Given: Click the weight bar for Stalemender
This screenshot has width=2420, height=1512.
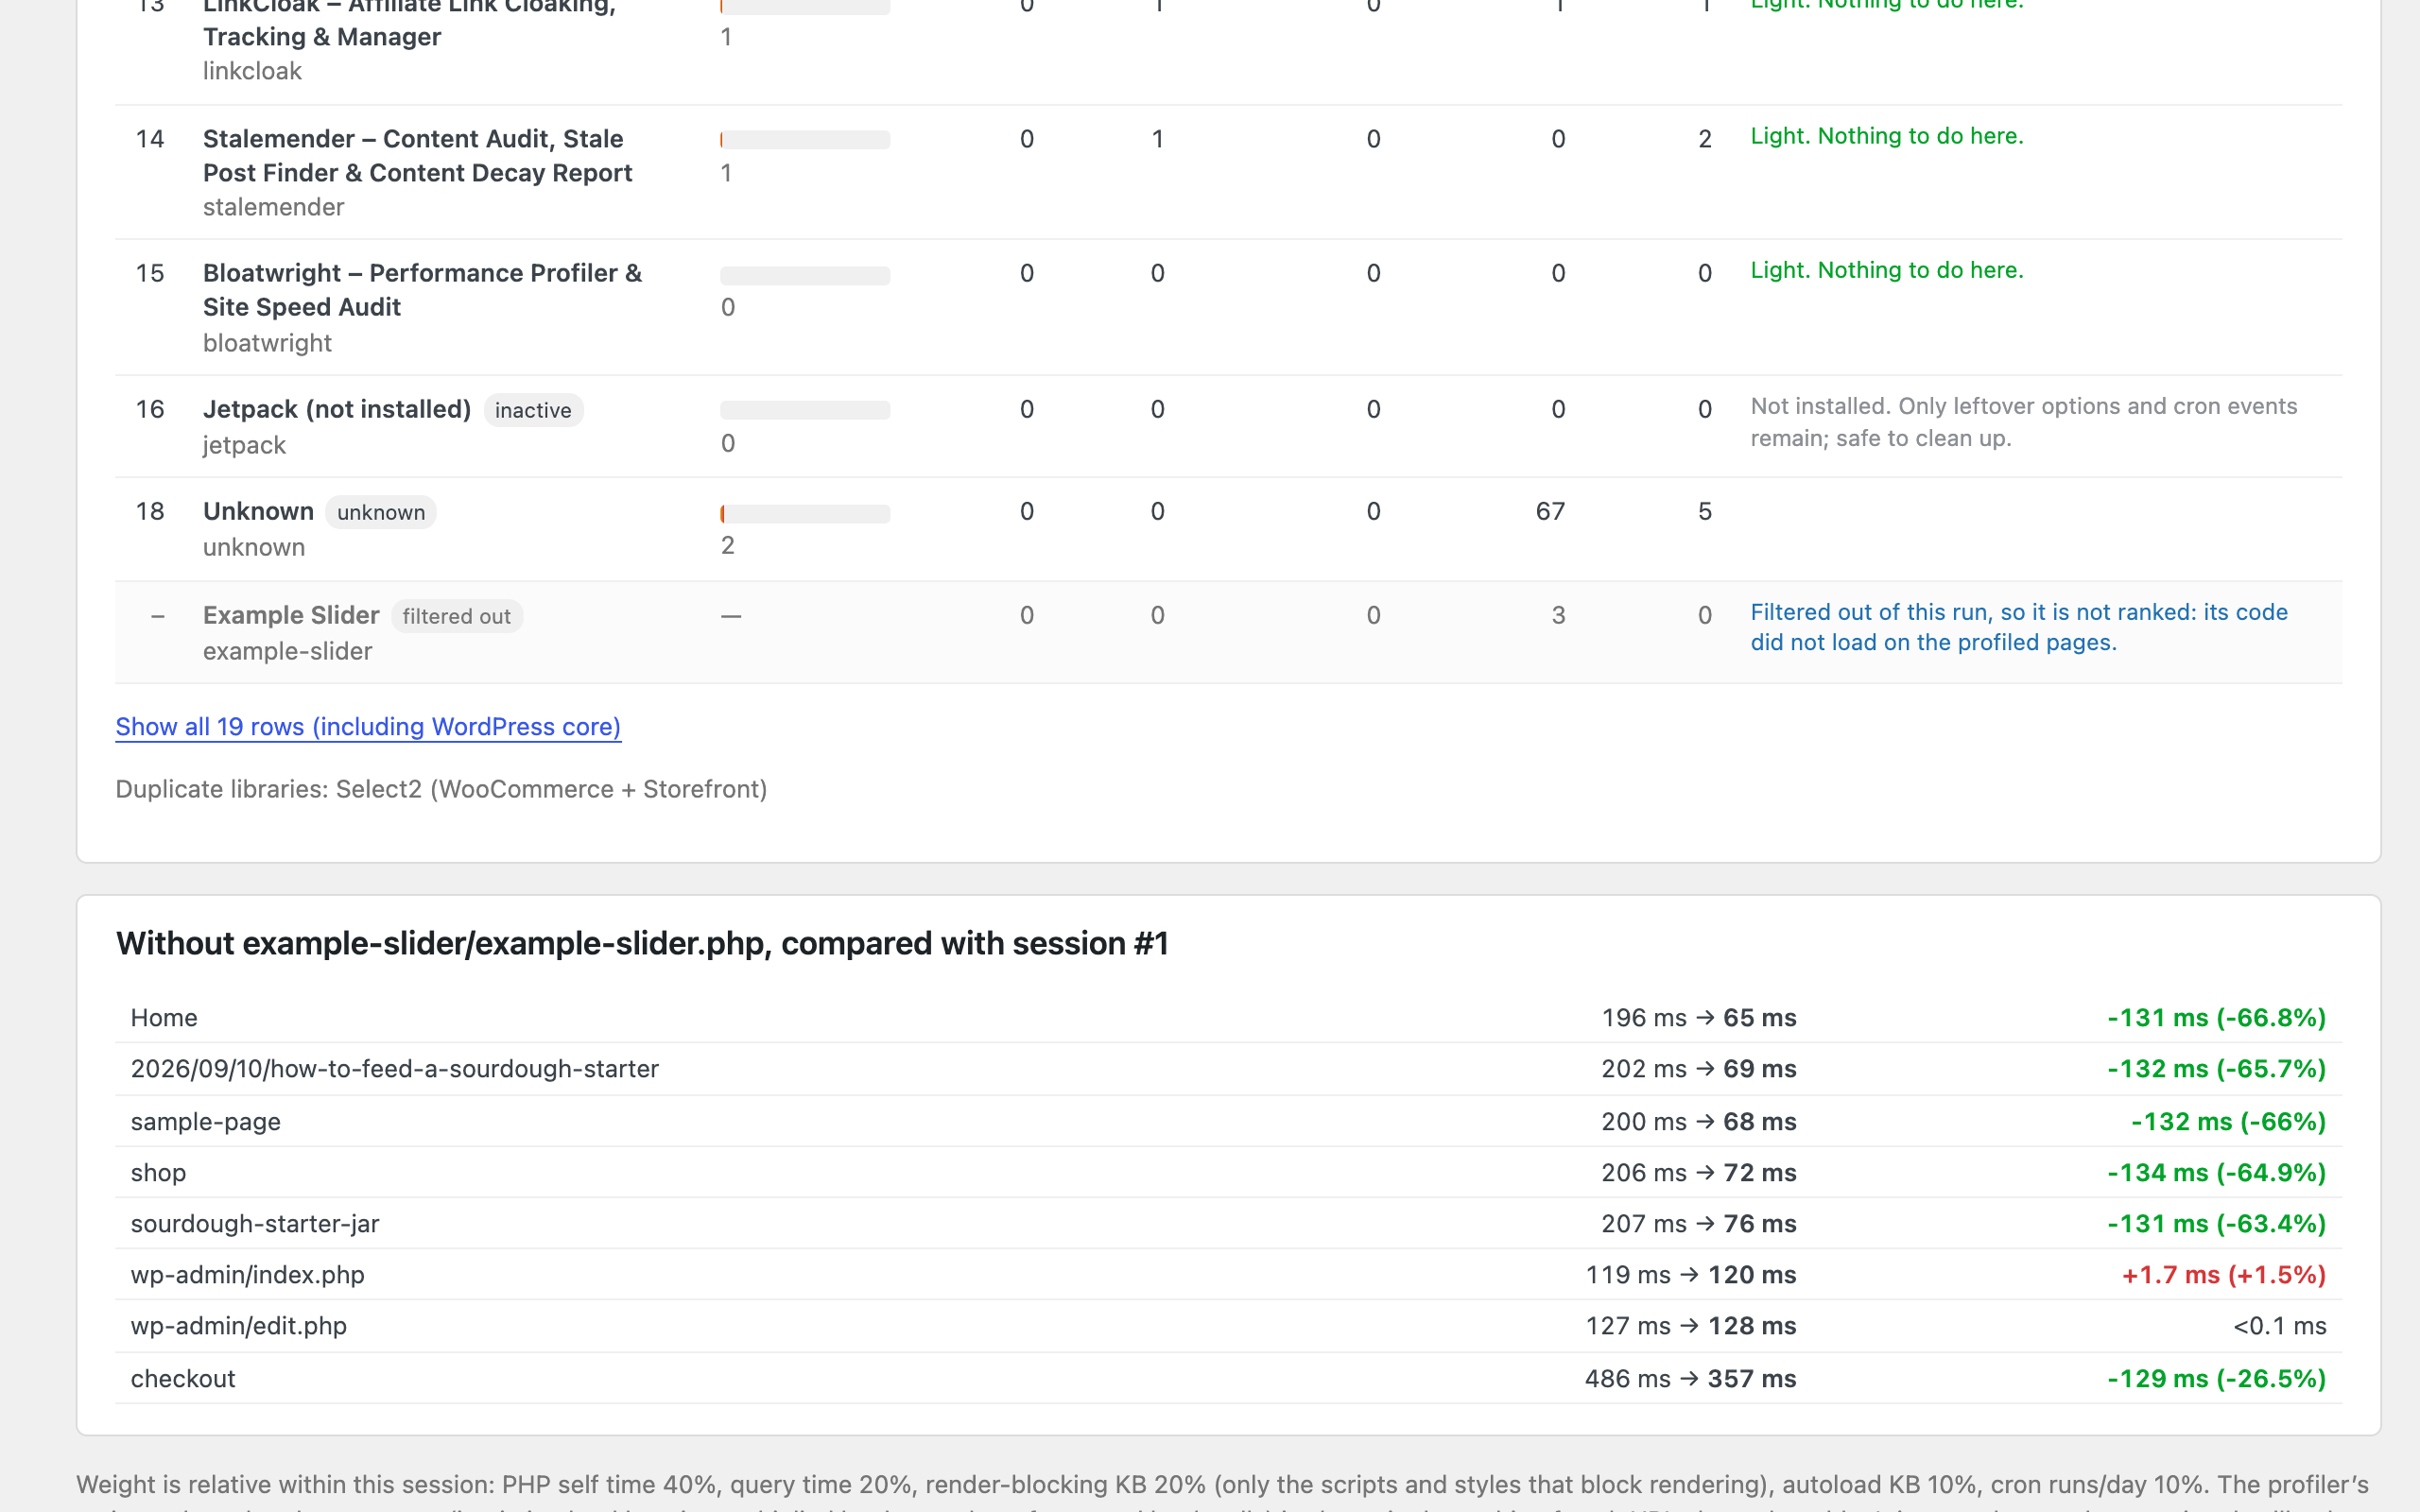Looking at the screenshot, I should (x=805, y=140).
